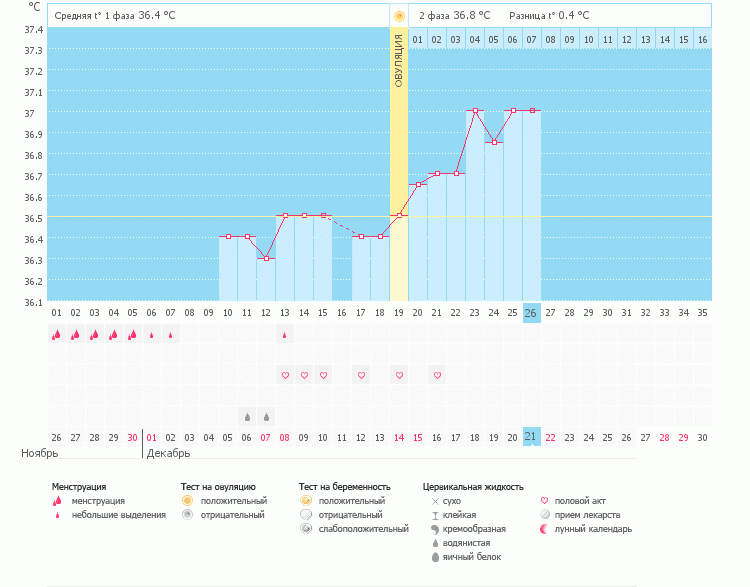Viewport: 750px width, 587px height.
Task: Select the highlighted cycle day 26 cell
Action: click(532, 312)
